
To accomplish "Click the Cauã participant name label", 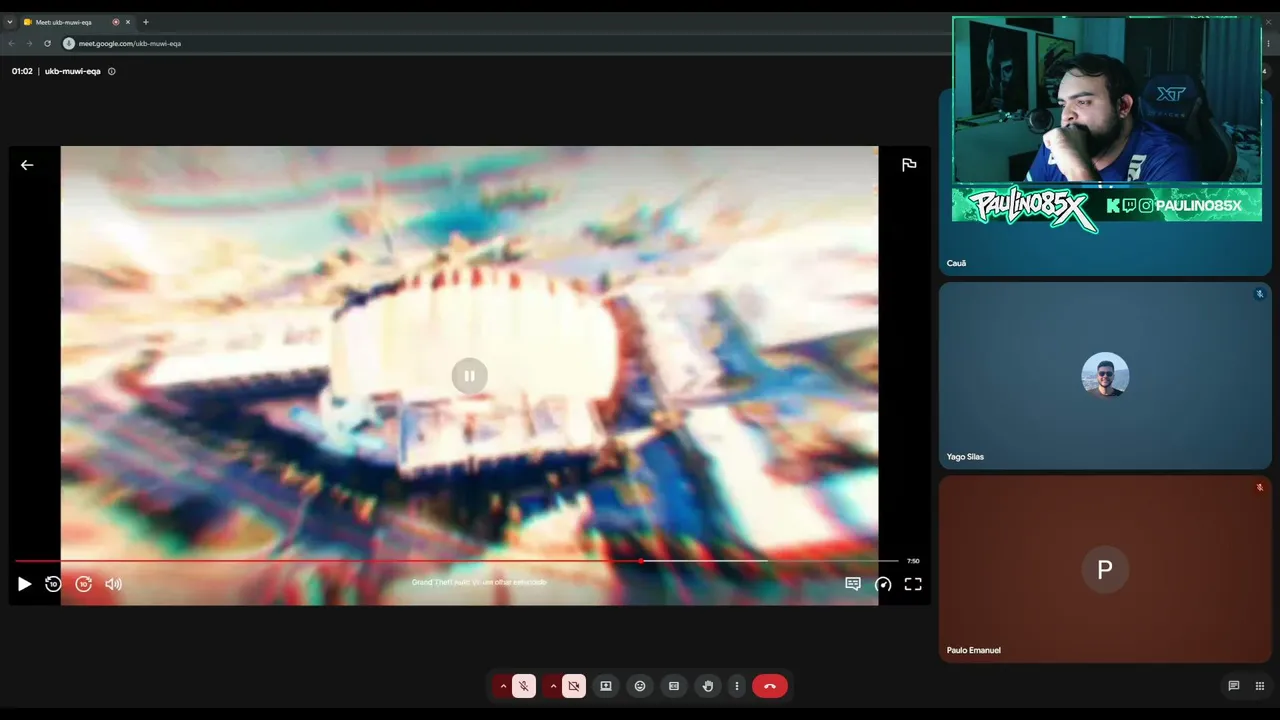I will (x=956, y=263).
